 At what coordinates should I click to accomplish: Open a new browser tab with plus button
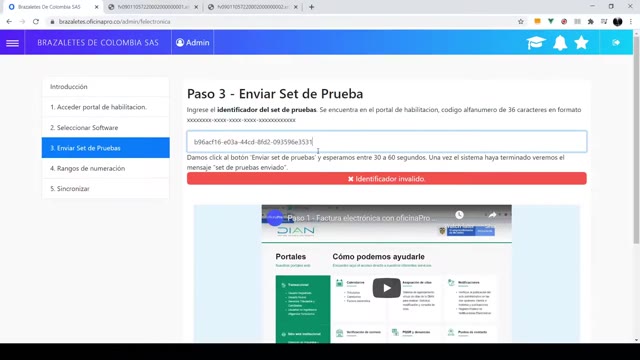click(311, 7)
